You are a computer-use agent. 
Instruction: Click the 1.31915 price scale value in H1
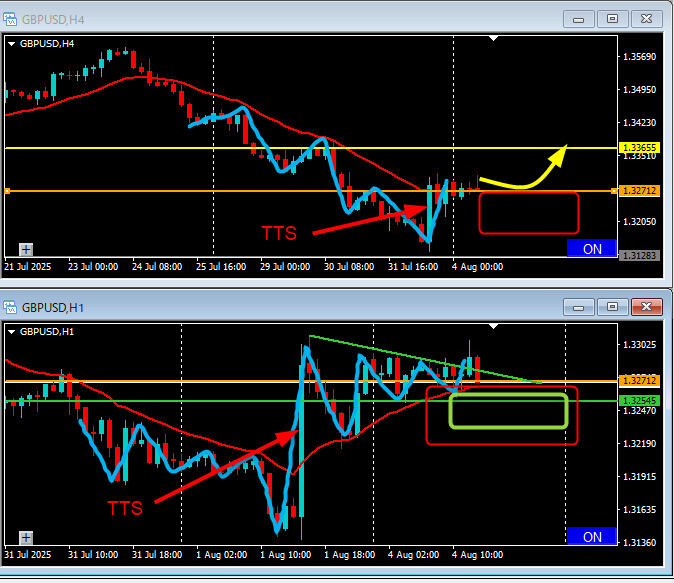tap(639, 477)
